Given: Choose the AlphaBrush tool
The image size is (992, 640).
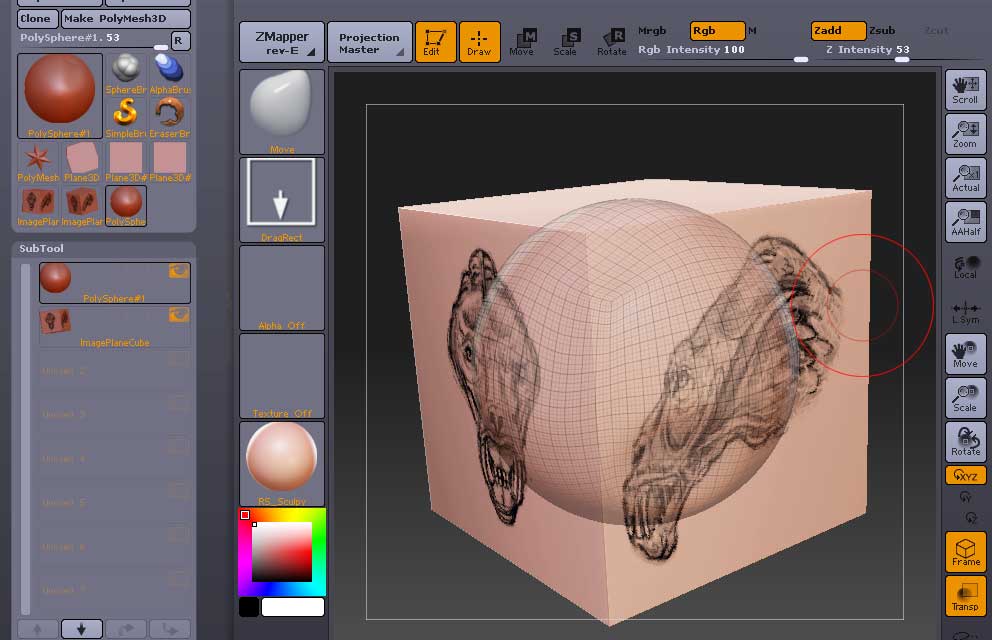Looking at the screenshot, I should click(x=170, y=74).
